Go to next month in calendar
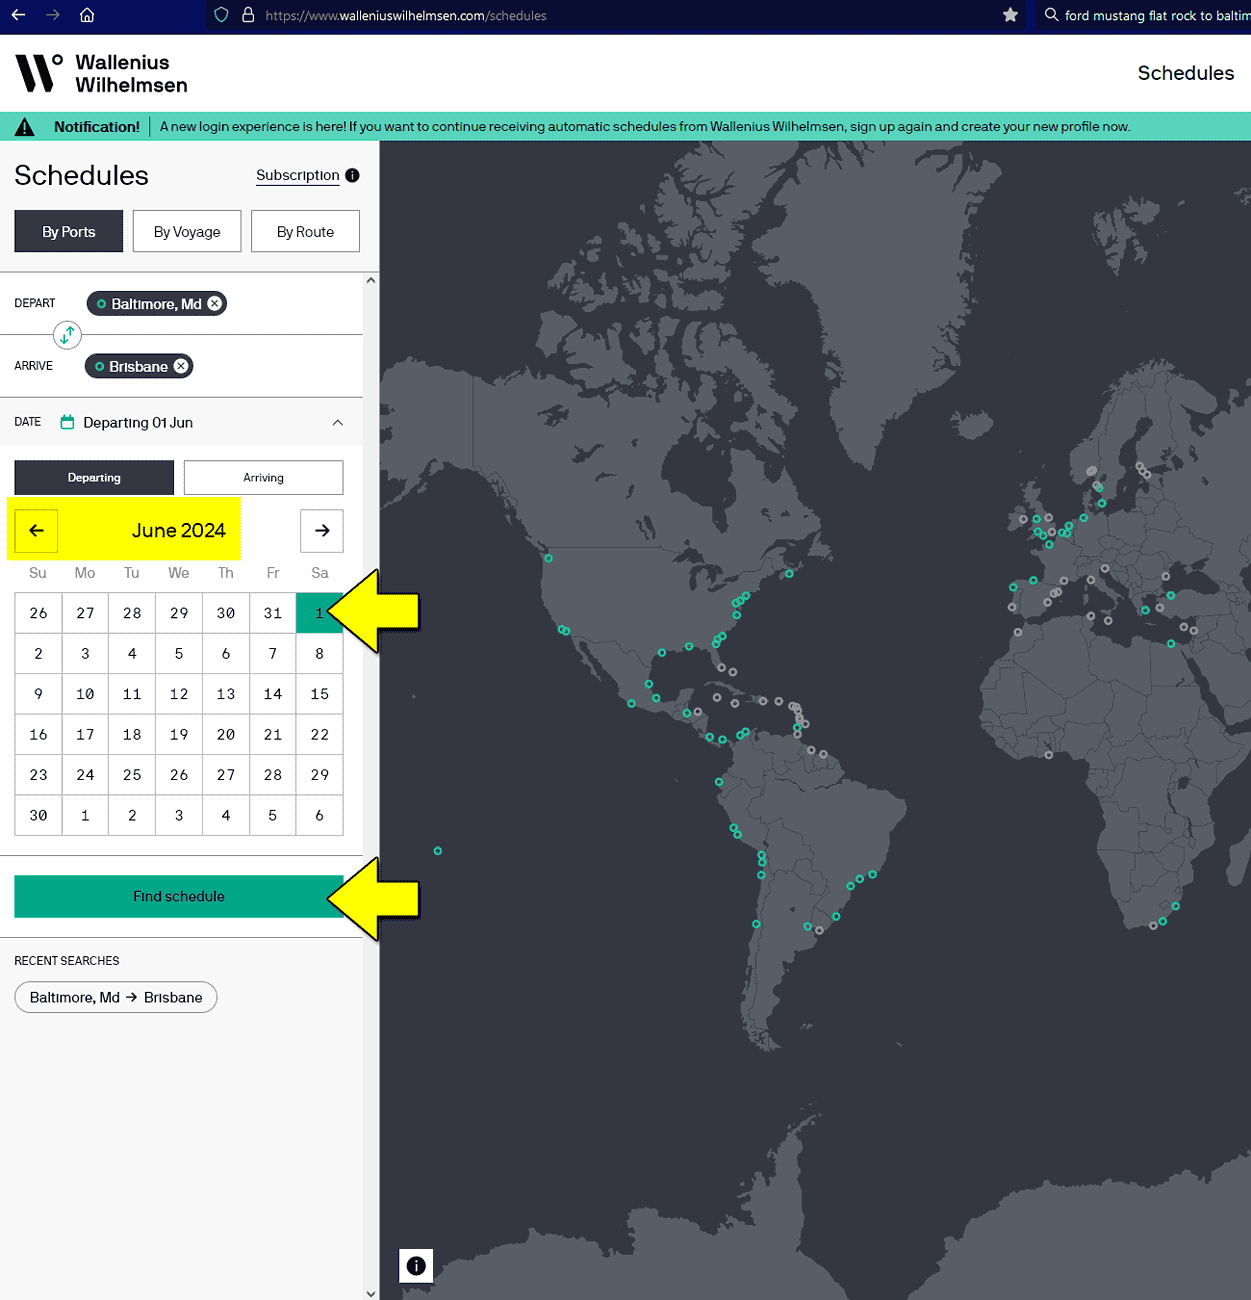 322,531
